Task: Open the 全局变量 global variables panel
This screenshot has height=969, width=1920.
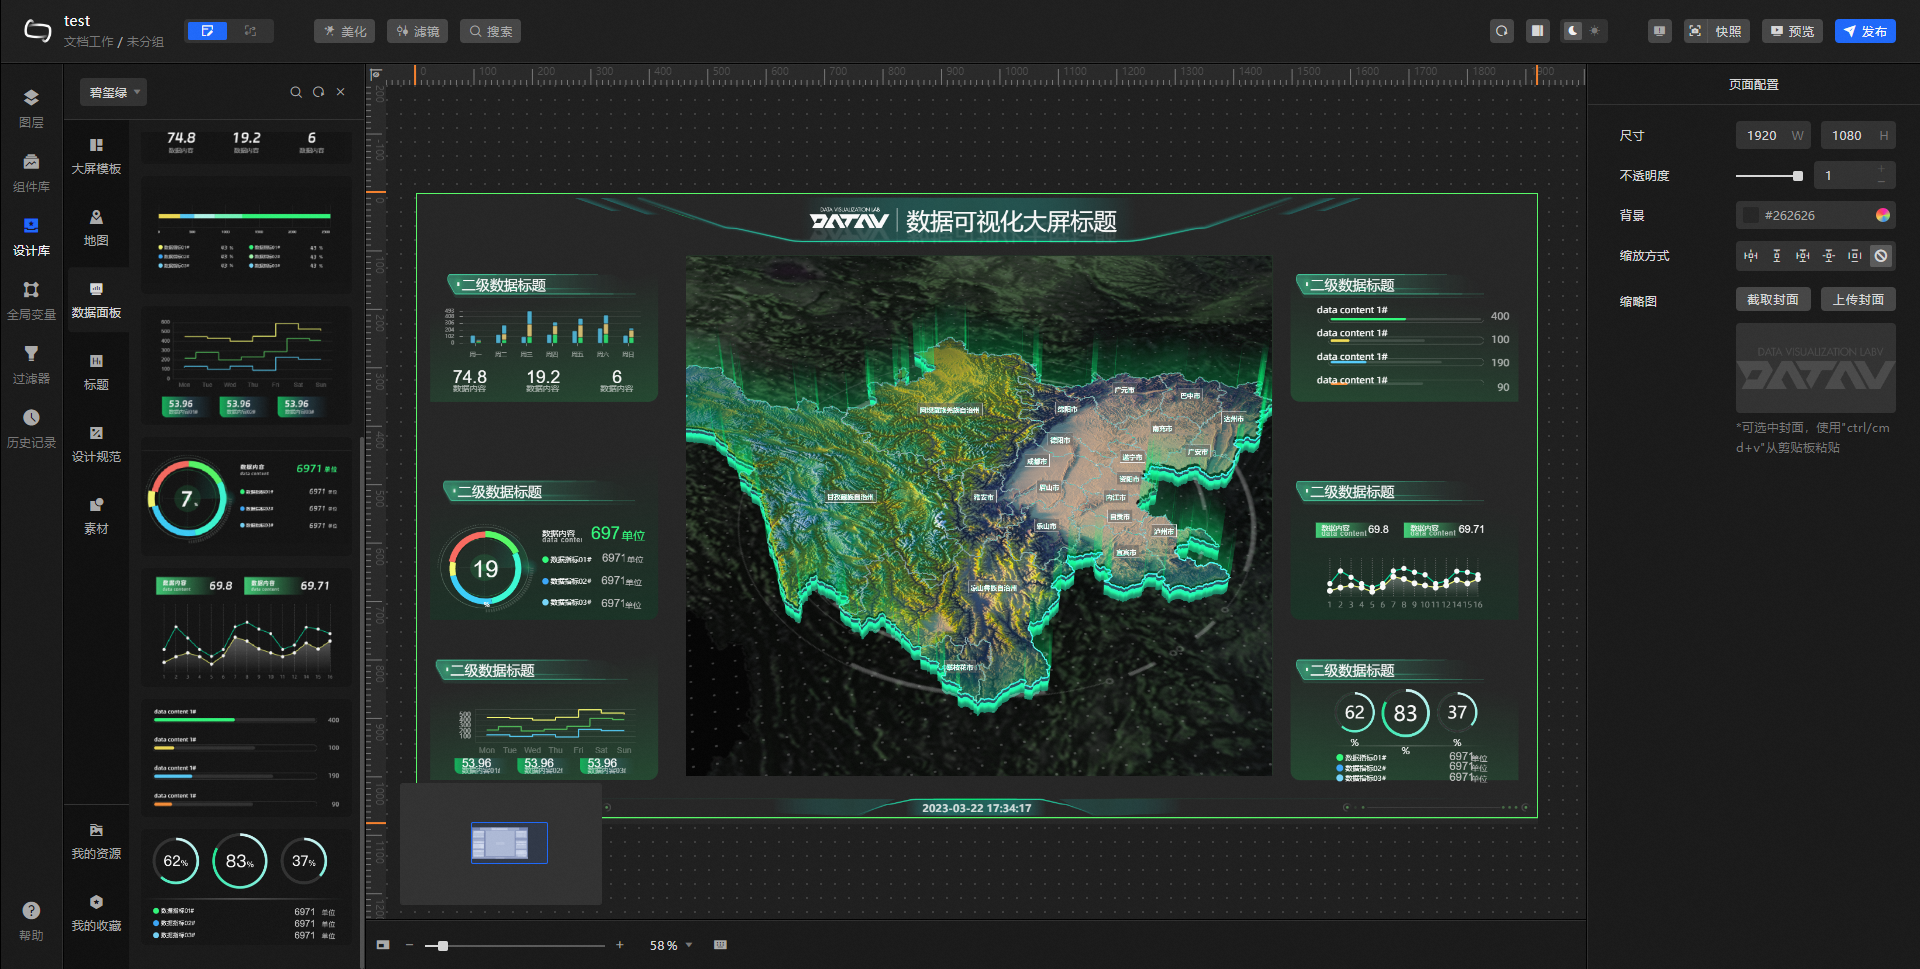Action: coord(31,301)
